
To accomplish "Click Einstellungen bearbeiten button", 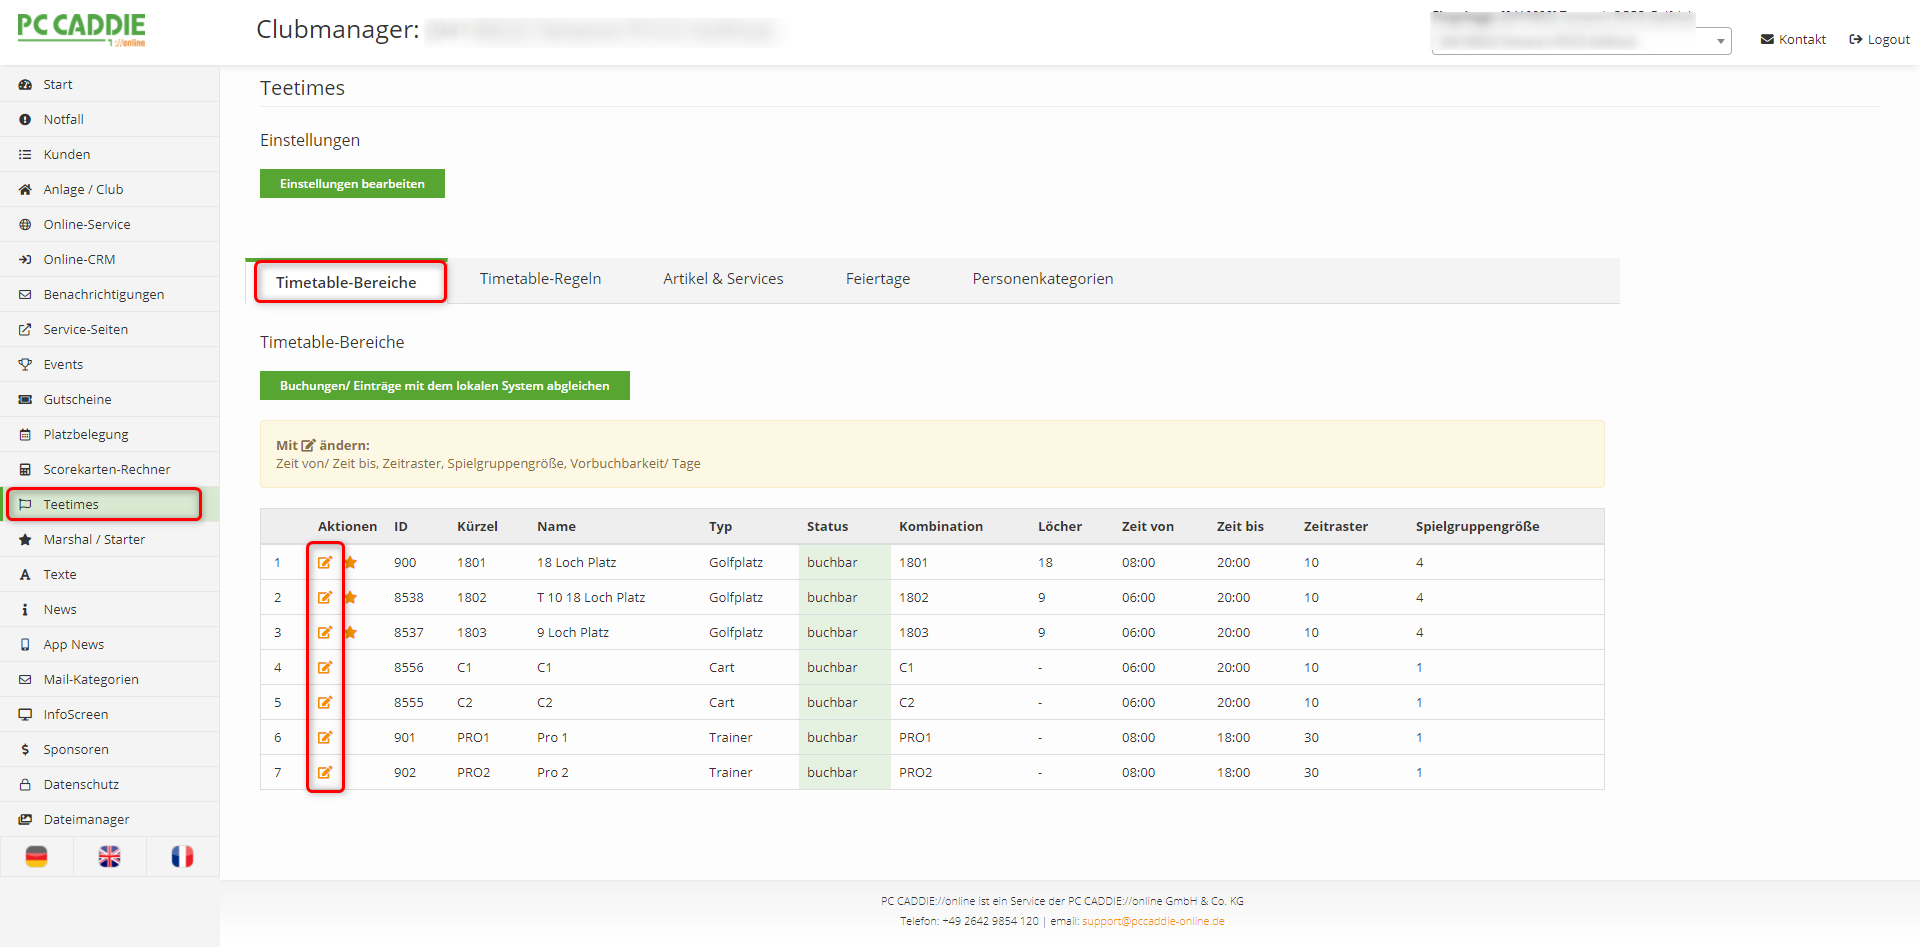I will click(x=352, y=184).
